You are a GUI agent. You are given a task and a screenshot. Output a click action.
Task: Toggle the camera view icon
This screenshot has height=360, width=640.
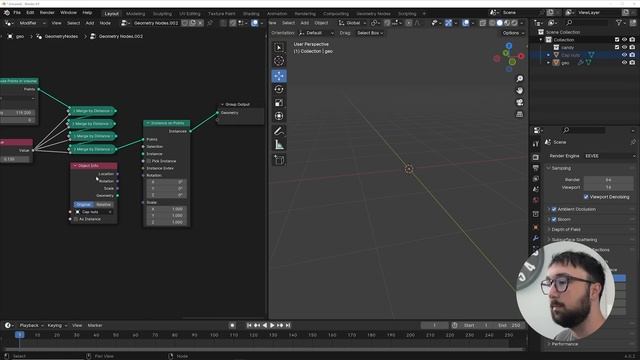tap(519, 102)
